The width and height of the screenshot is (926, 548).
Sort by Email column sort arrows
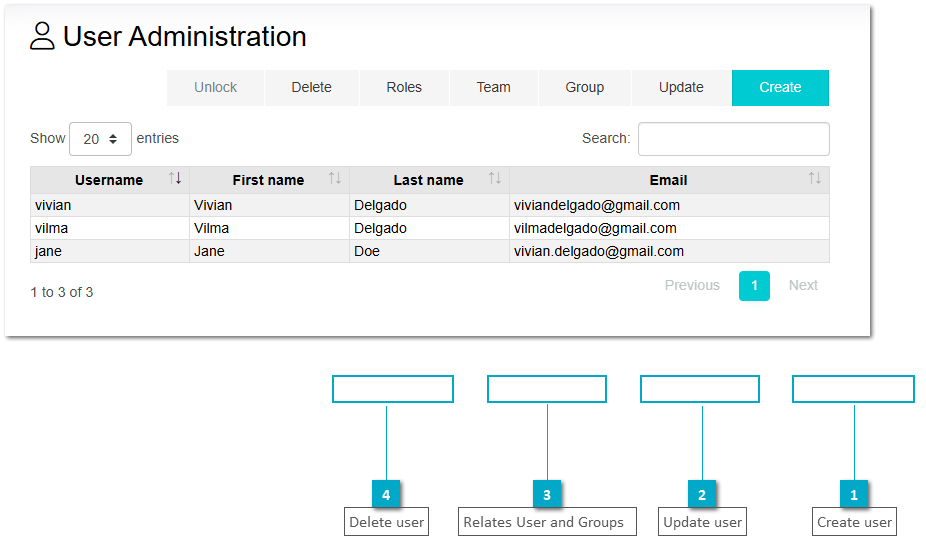coord(815,178)
